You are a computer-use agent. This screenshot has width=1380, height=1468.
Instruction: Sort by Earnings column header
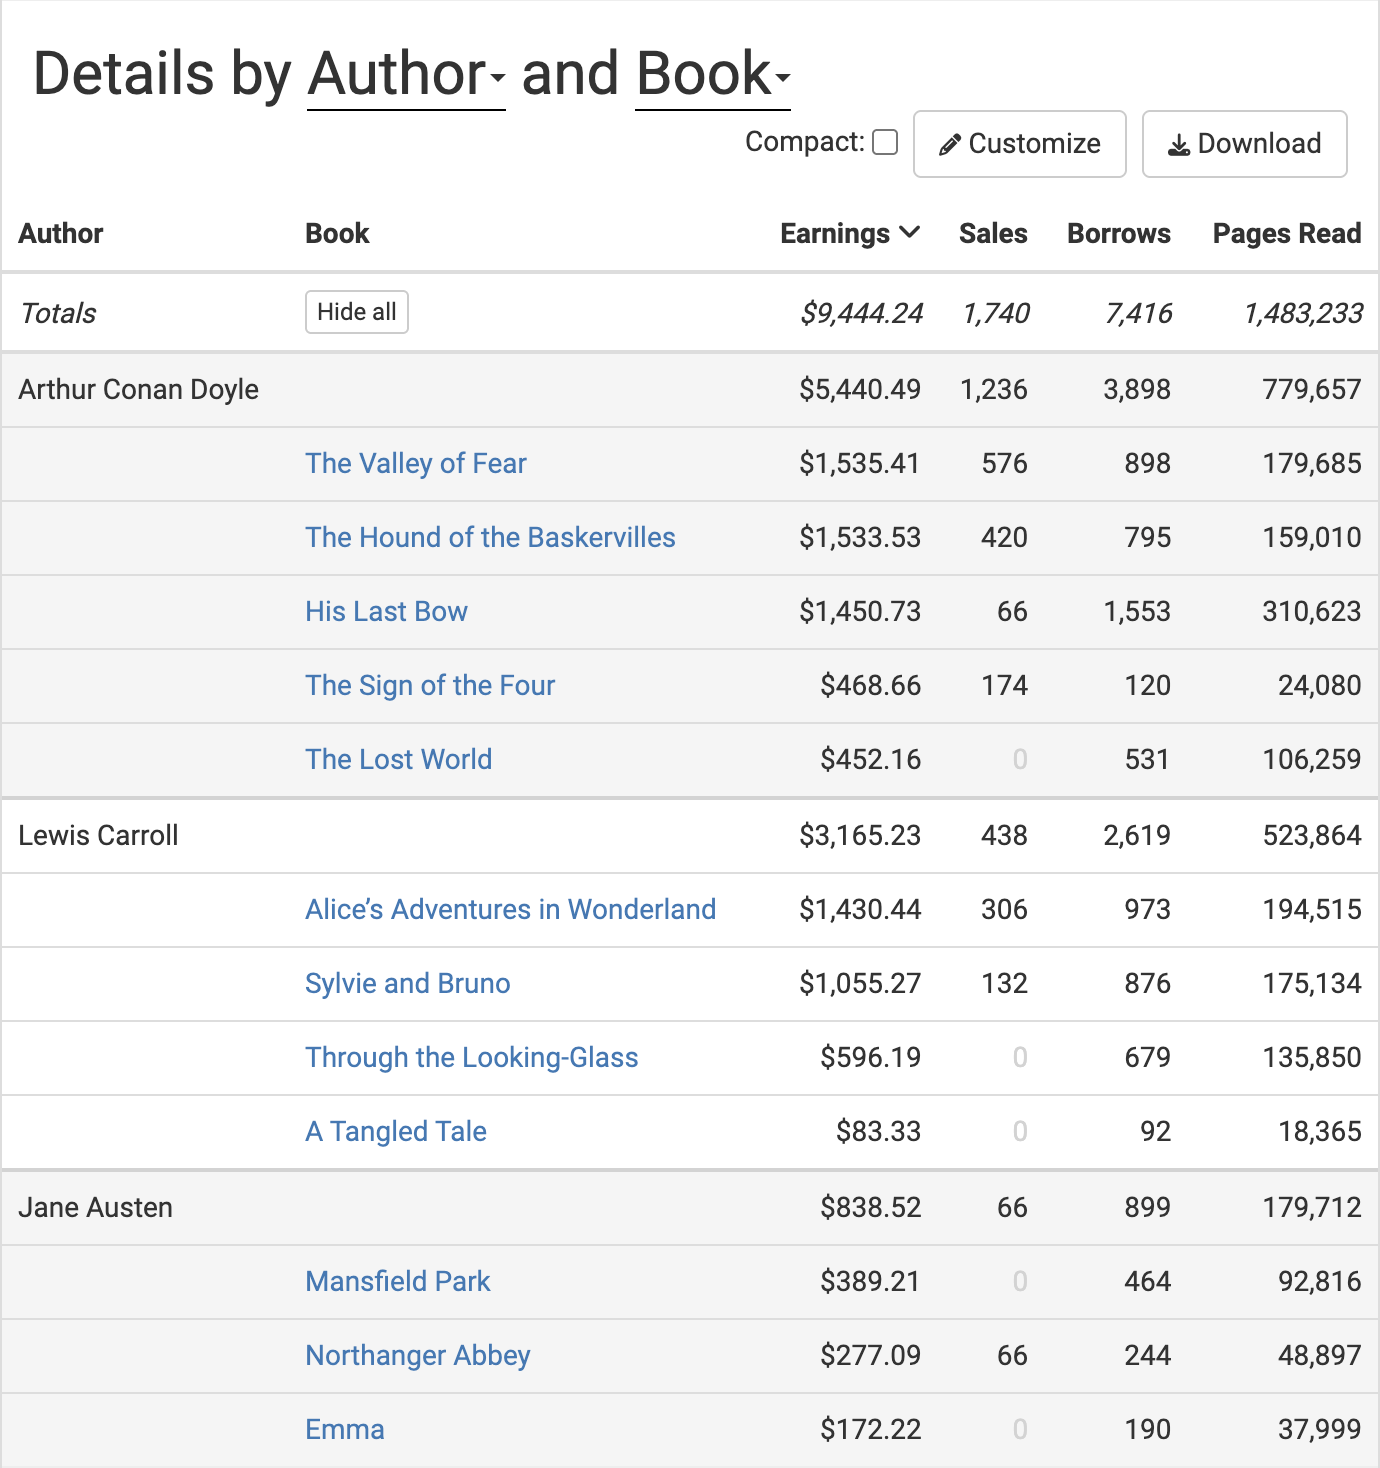(850, 233)
